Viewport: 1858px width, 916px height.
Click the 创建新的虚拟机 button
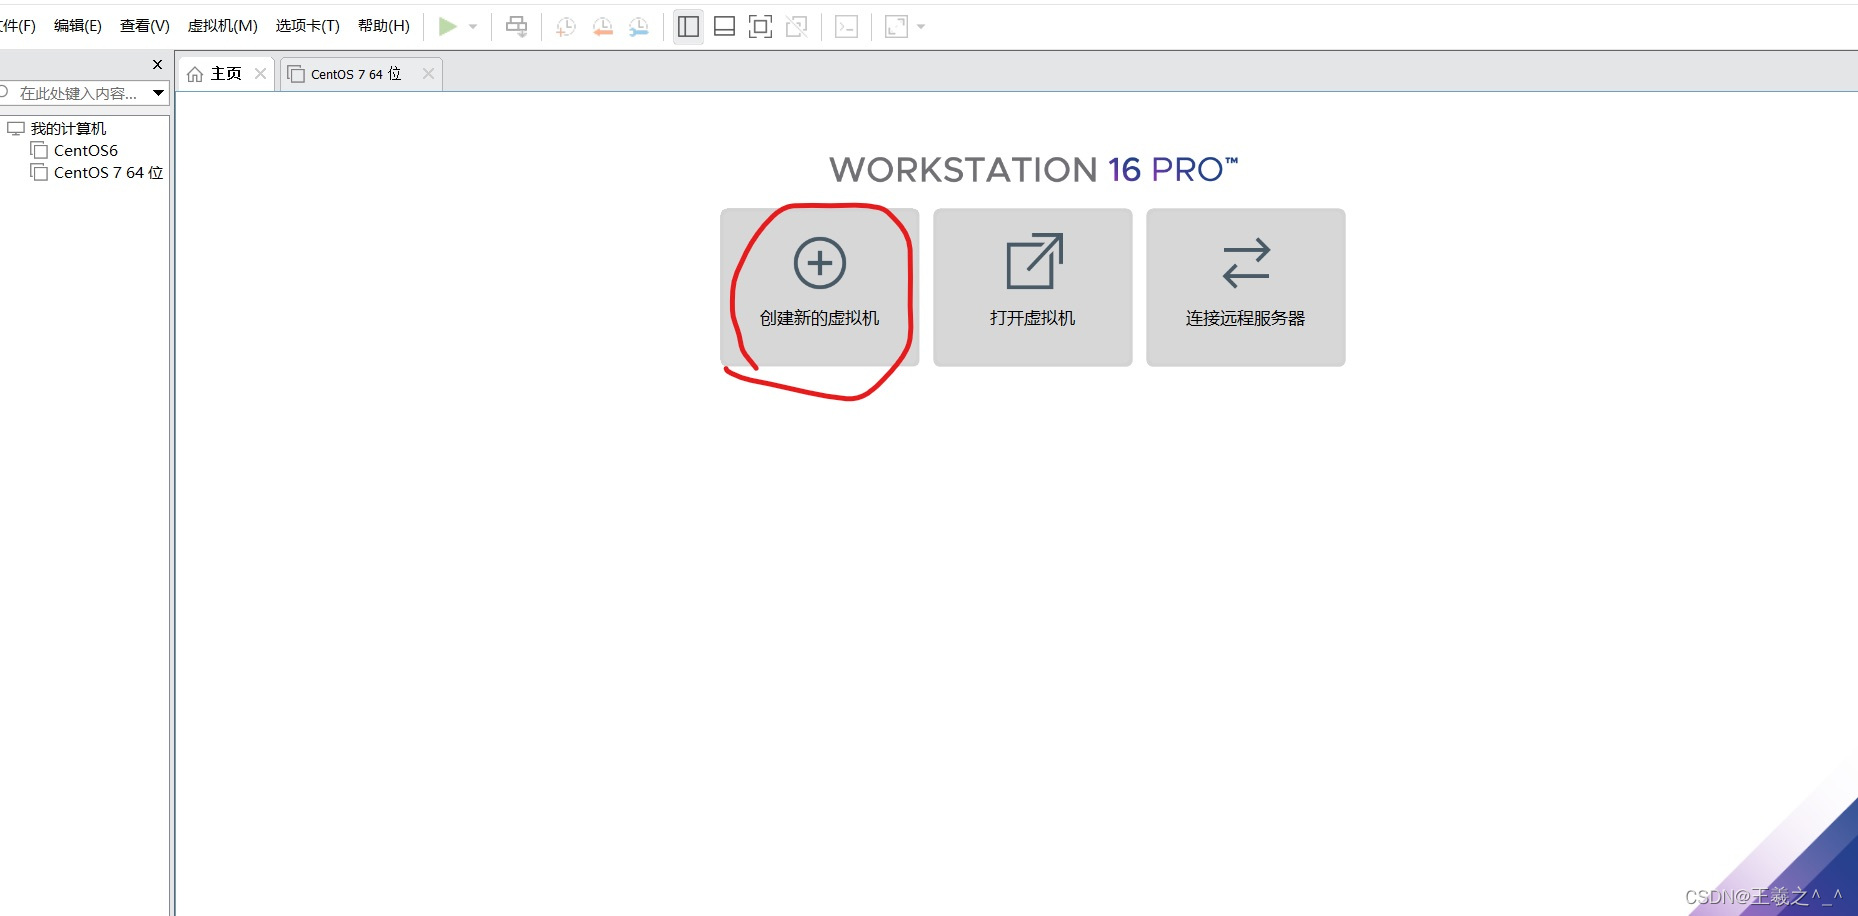pos(820,287)
